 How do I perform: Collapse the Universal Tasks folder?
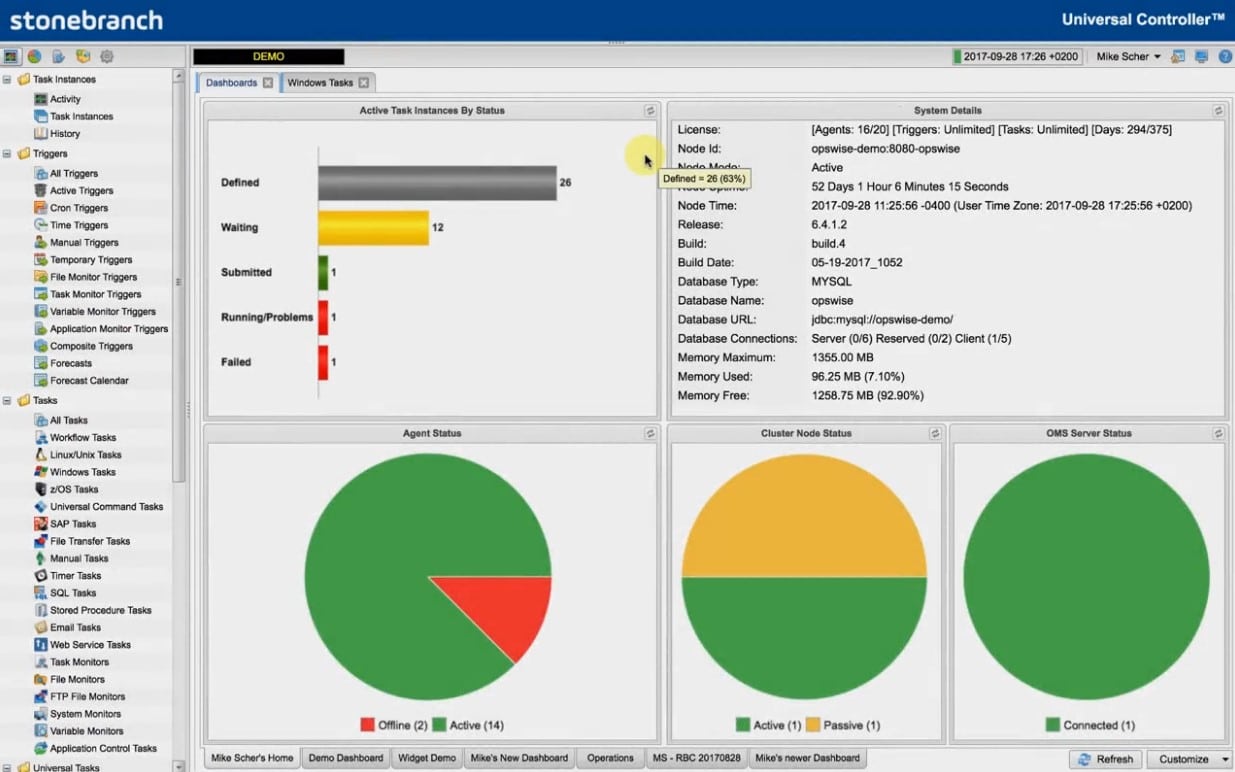pyautogui.click(x=8, y=767)
